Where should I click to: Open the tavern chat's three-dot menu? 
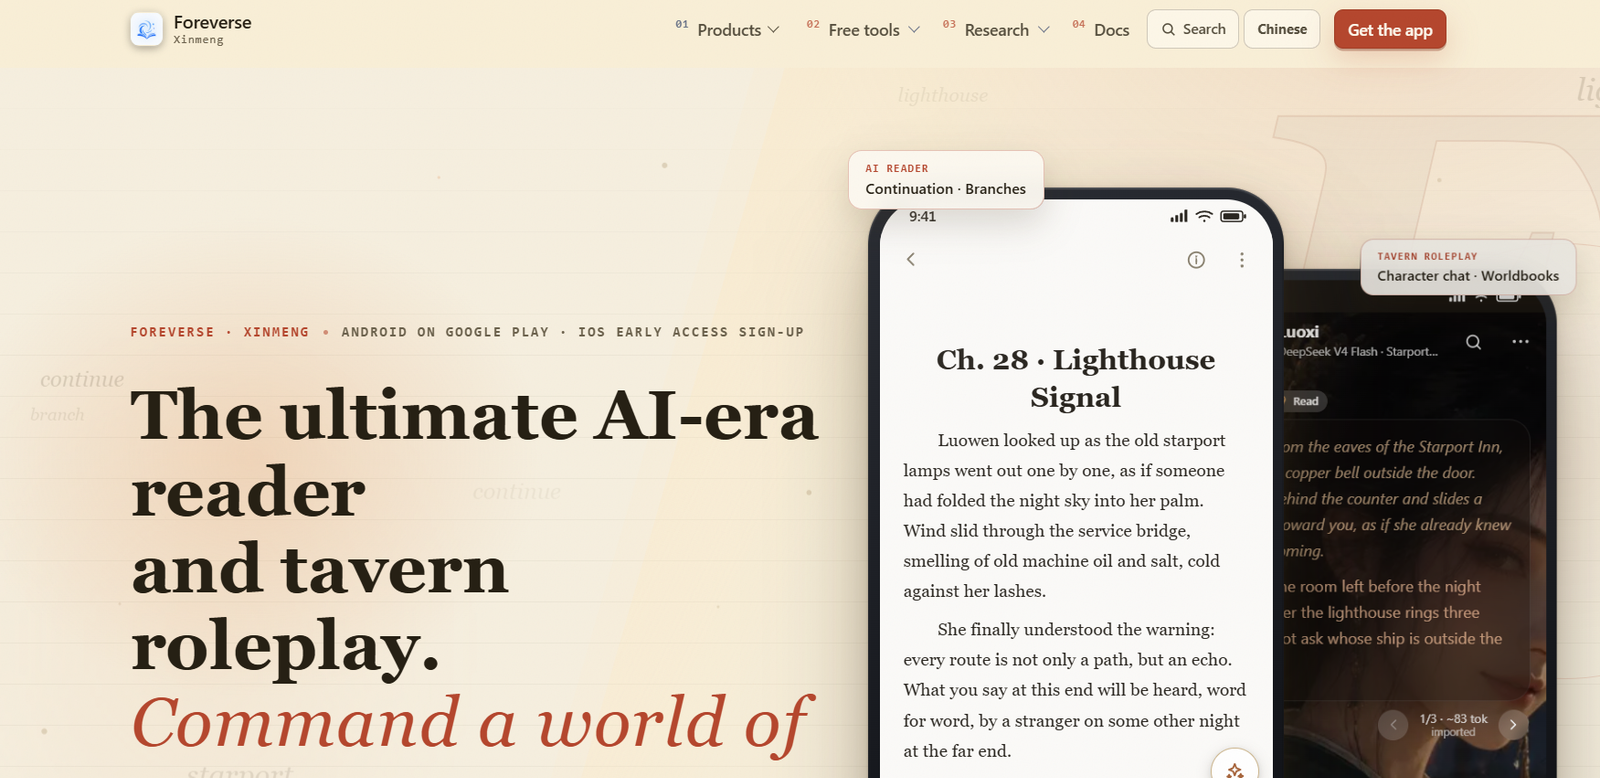1520,342
